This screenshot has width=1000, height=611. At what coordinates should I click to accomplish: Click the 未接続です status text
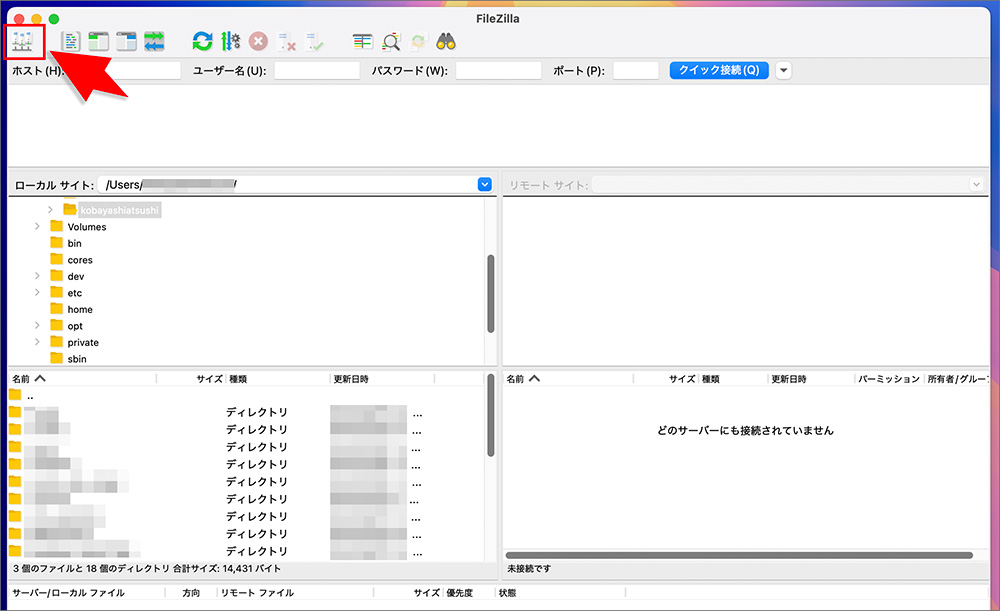coord(529,568)
